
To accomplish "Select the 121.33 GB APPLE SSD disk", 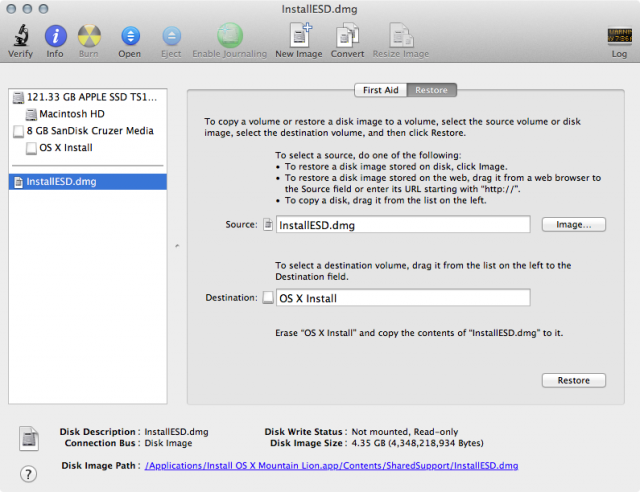I will pyautogui.click(x=88, y=97).
